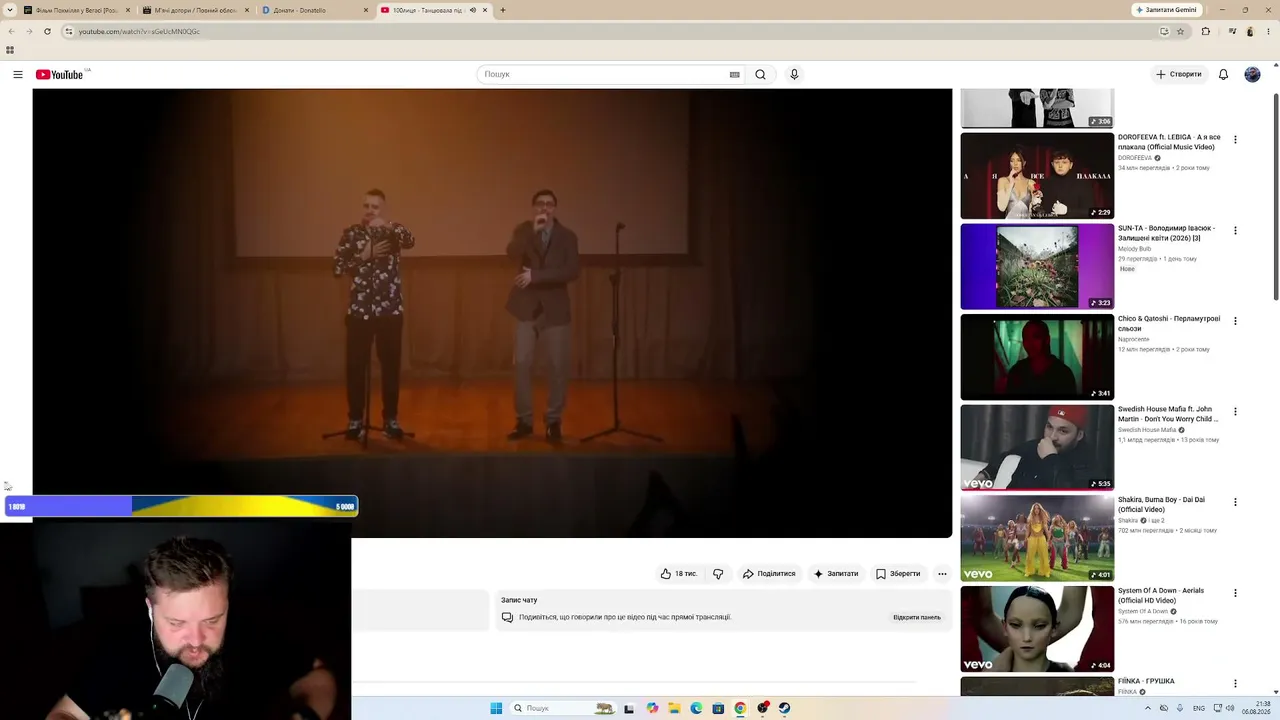Open the Windows Start menu
This screenshot has height=720, width=1280.
(496, 708)
